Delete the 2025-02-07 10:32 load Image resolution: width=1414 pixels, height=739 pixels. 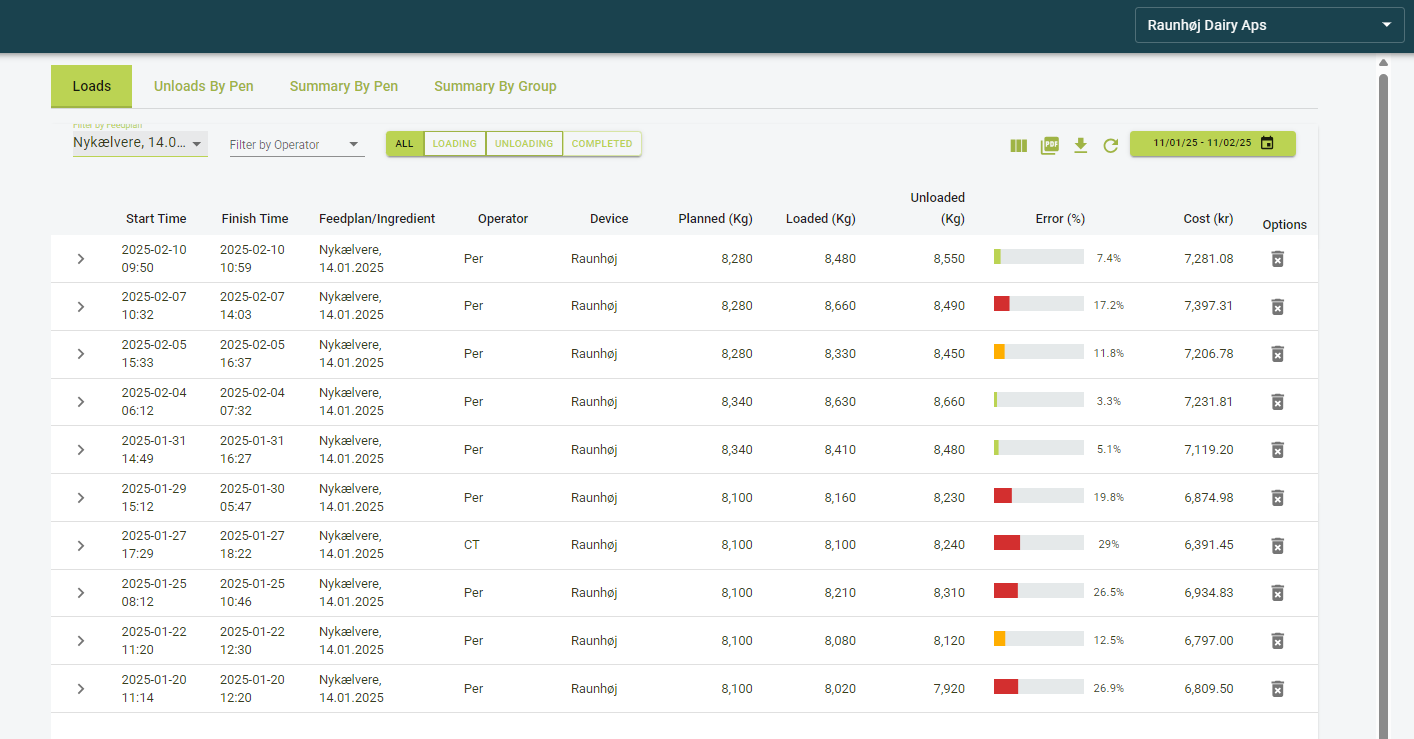pyautogui.click(x=1277, y=306)
